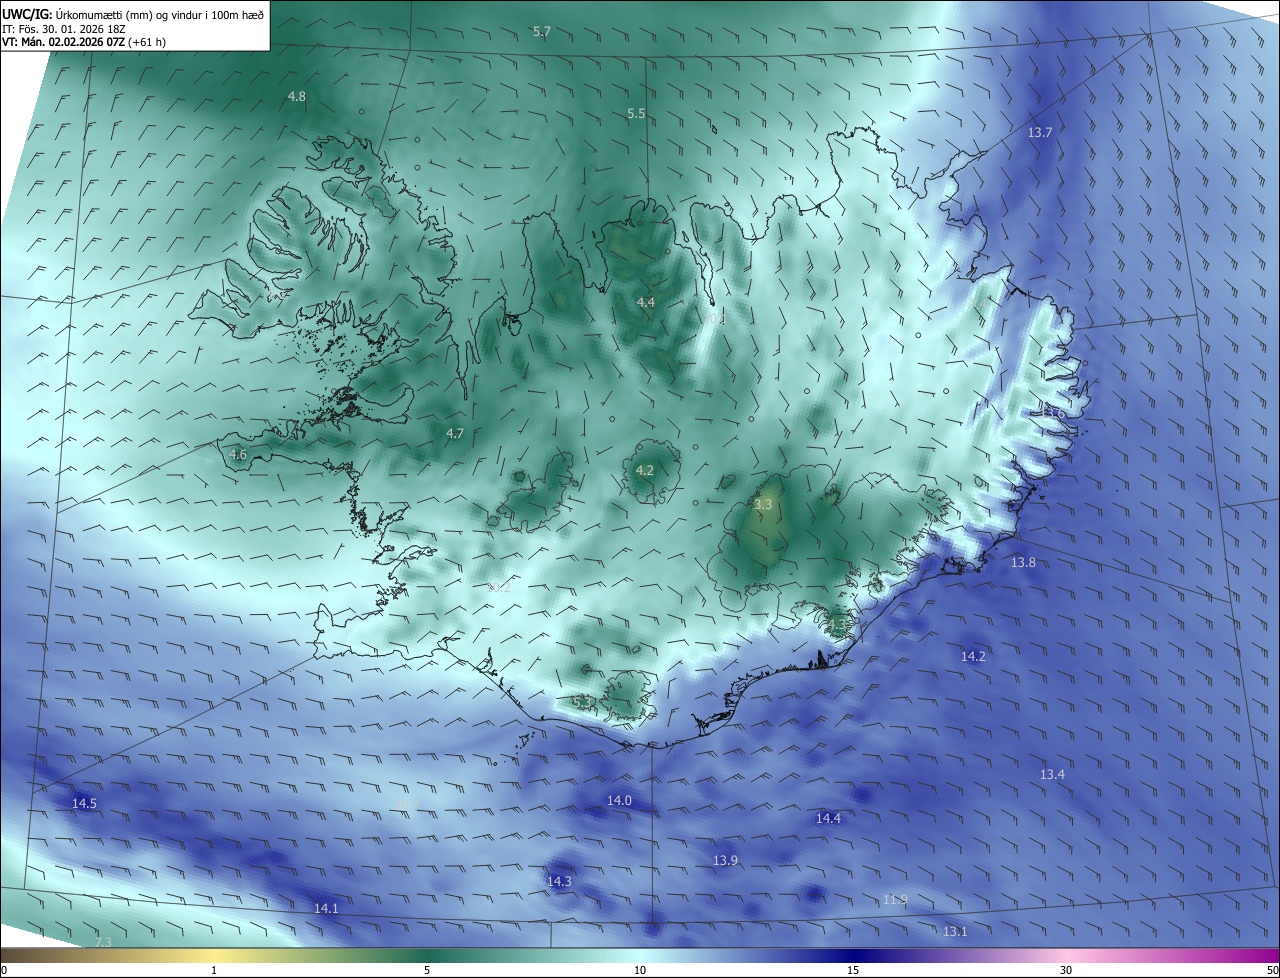This screenshot has width=1280, height=978.
Task: Click the '4.4' value over northern Iceland
Action: [646, 302]
